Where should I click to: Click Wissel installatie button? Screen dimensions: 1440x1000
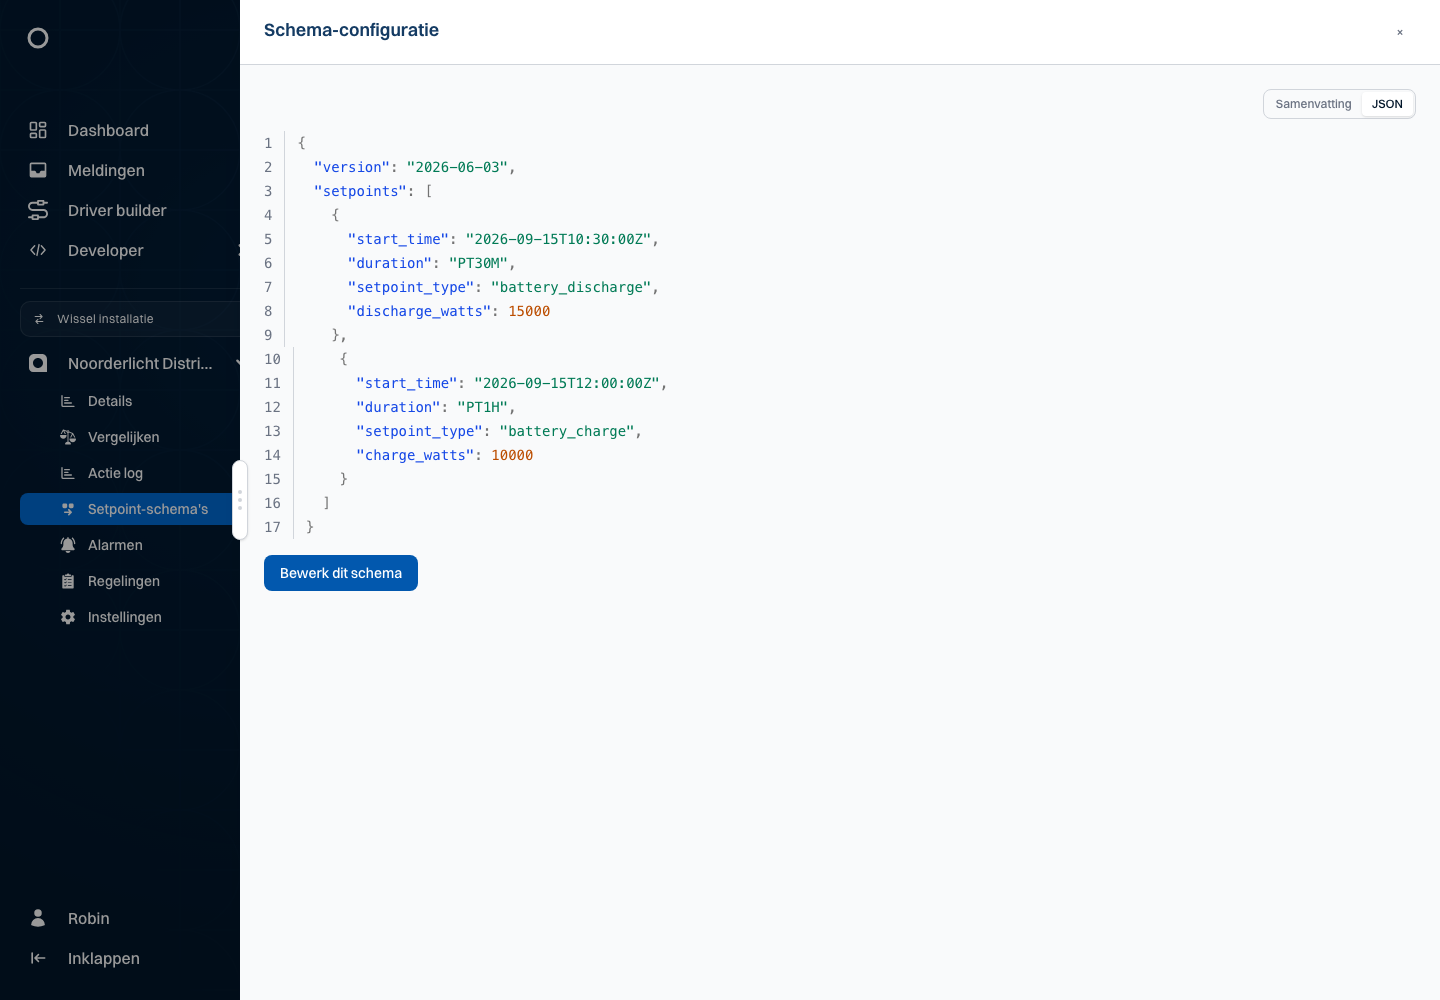130,319
